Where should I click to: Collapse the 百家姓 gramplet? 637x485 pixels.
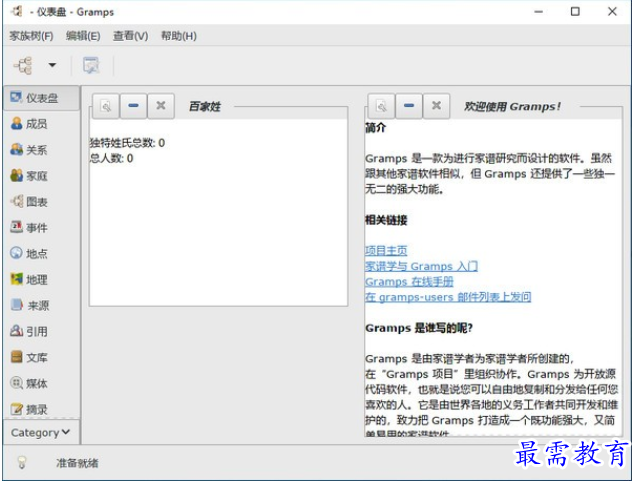pos(133,106)
